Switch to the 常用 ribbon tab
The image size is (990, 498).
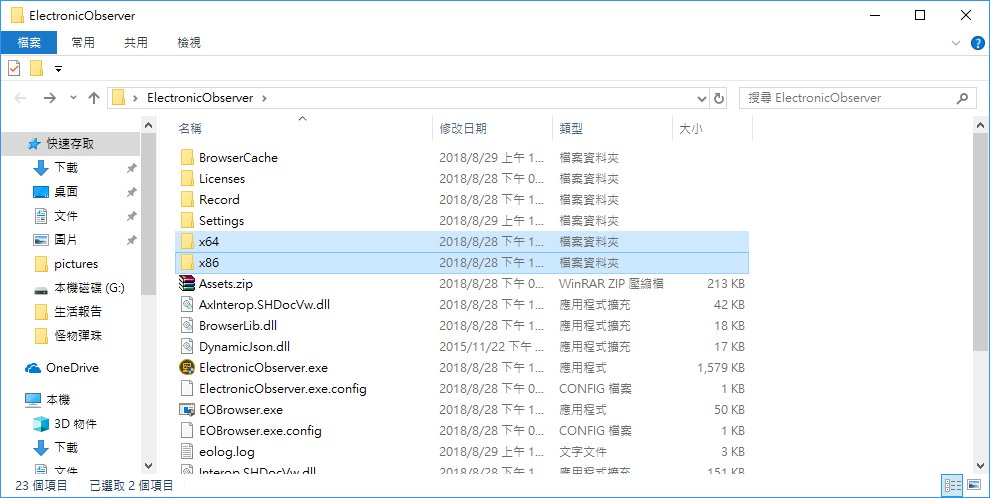point(83,42)
